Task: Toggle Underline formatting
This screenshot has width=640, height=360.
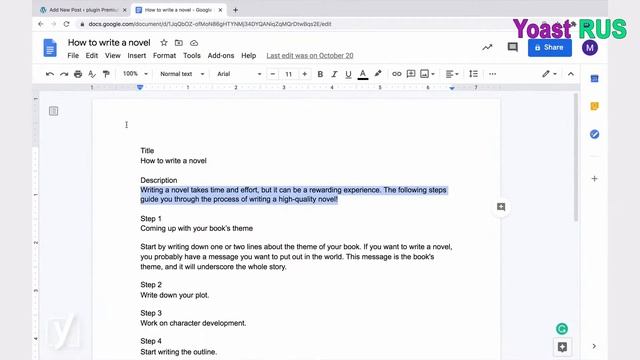Action: (348, 74)
